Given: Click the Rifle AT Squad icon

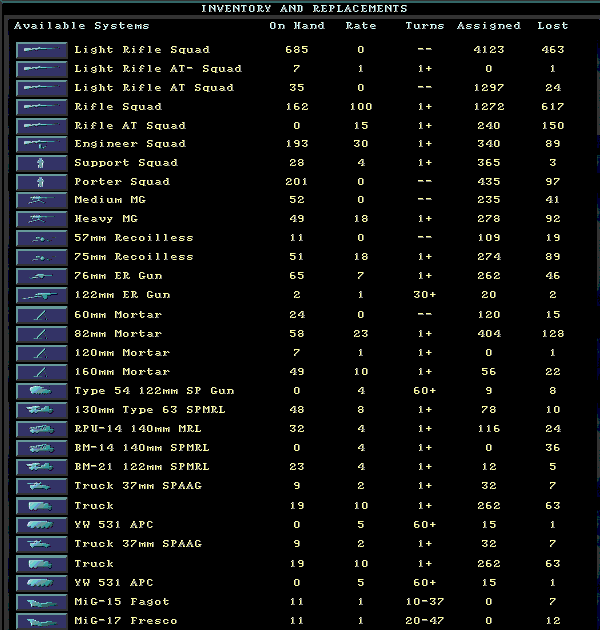Looking at the screenshot, I should click(42, 126).
